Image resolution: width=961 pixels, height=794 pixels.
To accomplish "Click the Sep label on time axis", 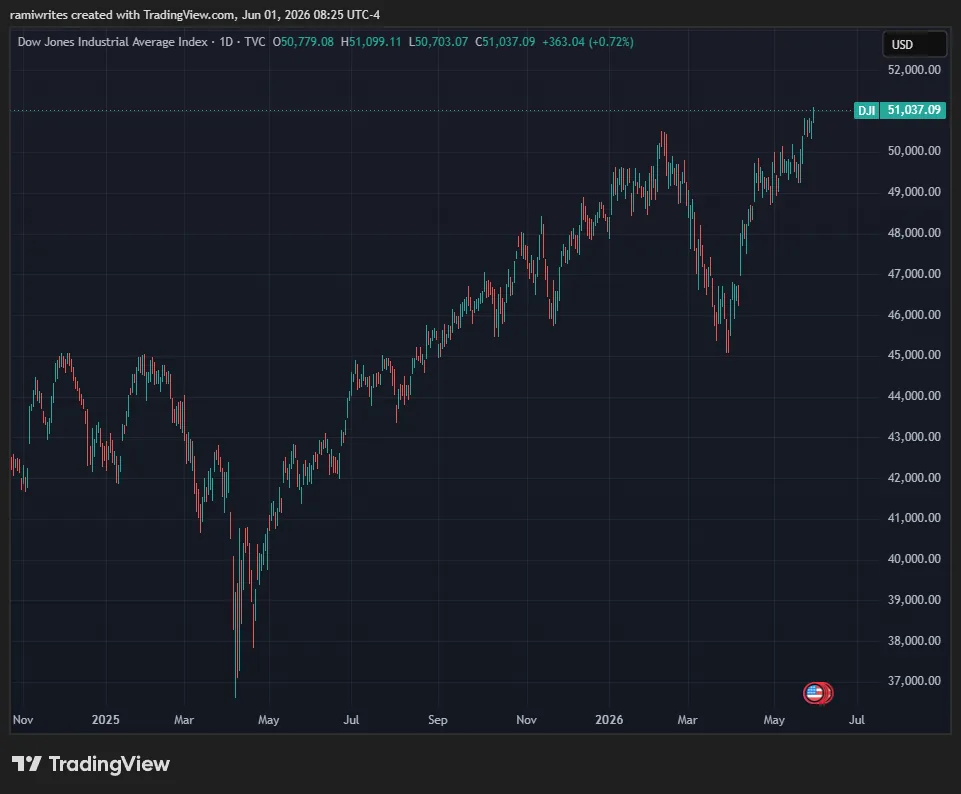I will pyautogui.click(x=438, y=720).
